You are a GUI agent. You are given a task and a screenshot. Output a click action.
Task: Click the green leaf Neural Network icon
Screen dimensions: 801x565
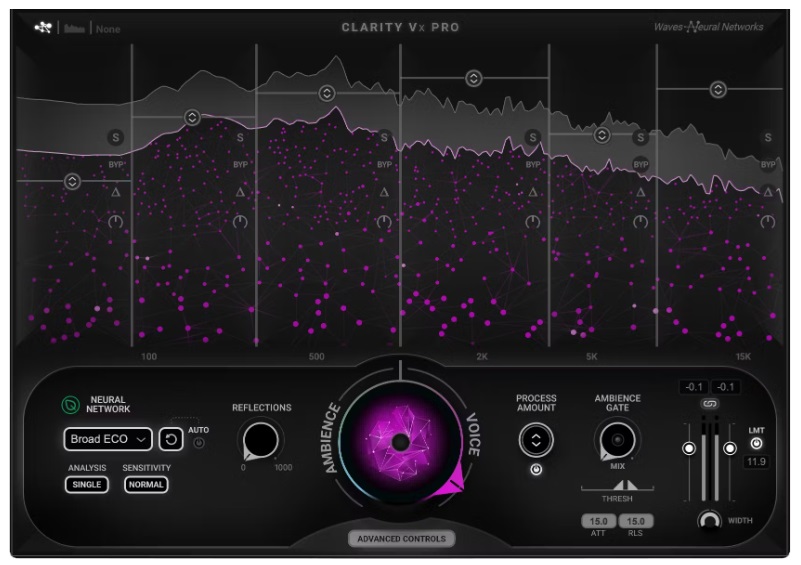pyautogui.click(x=70, y=405)
